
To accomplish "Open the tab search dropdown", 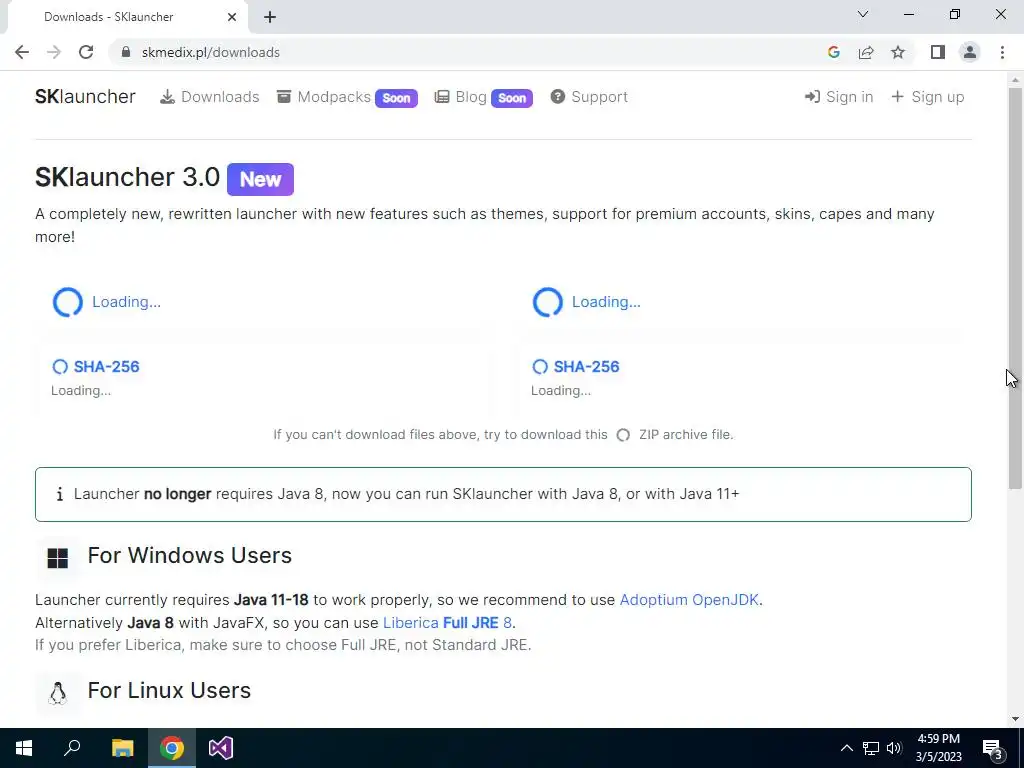I will coord(863,14).
